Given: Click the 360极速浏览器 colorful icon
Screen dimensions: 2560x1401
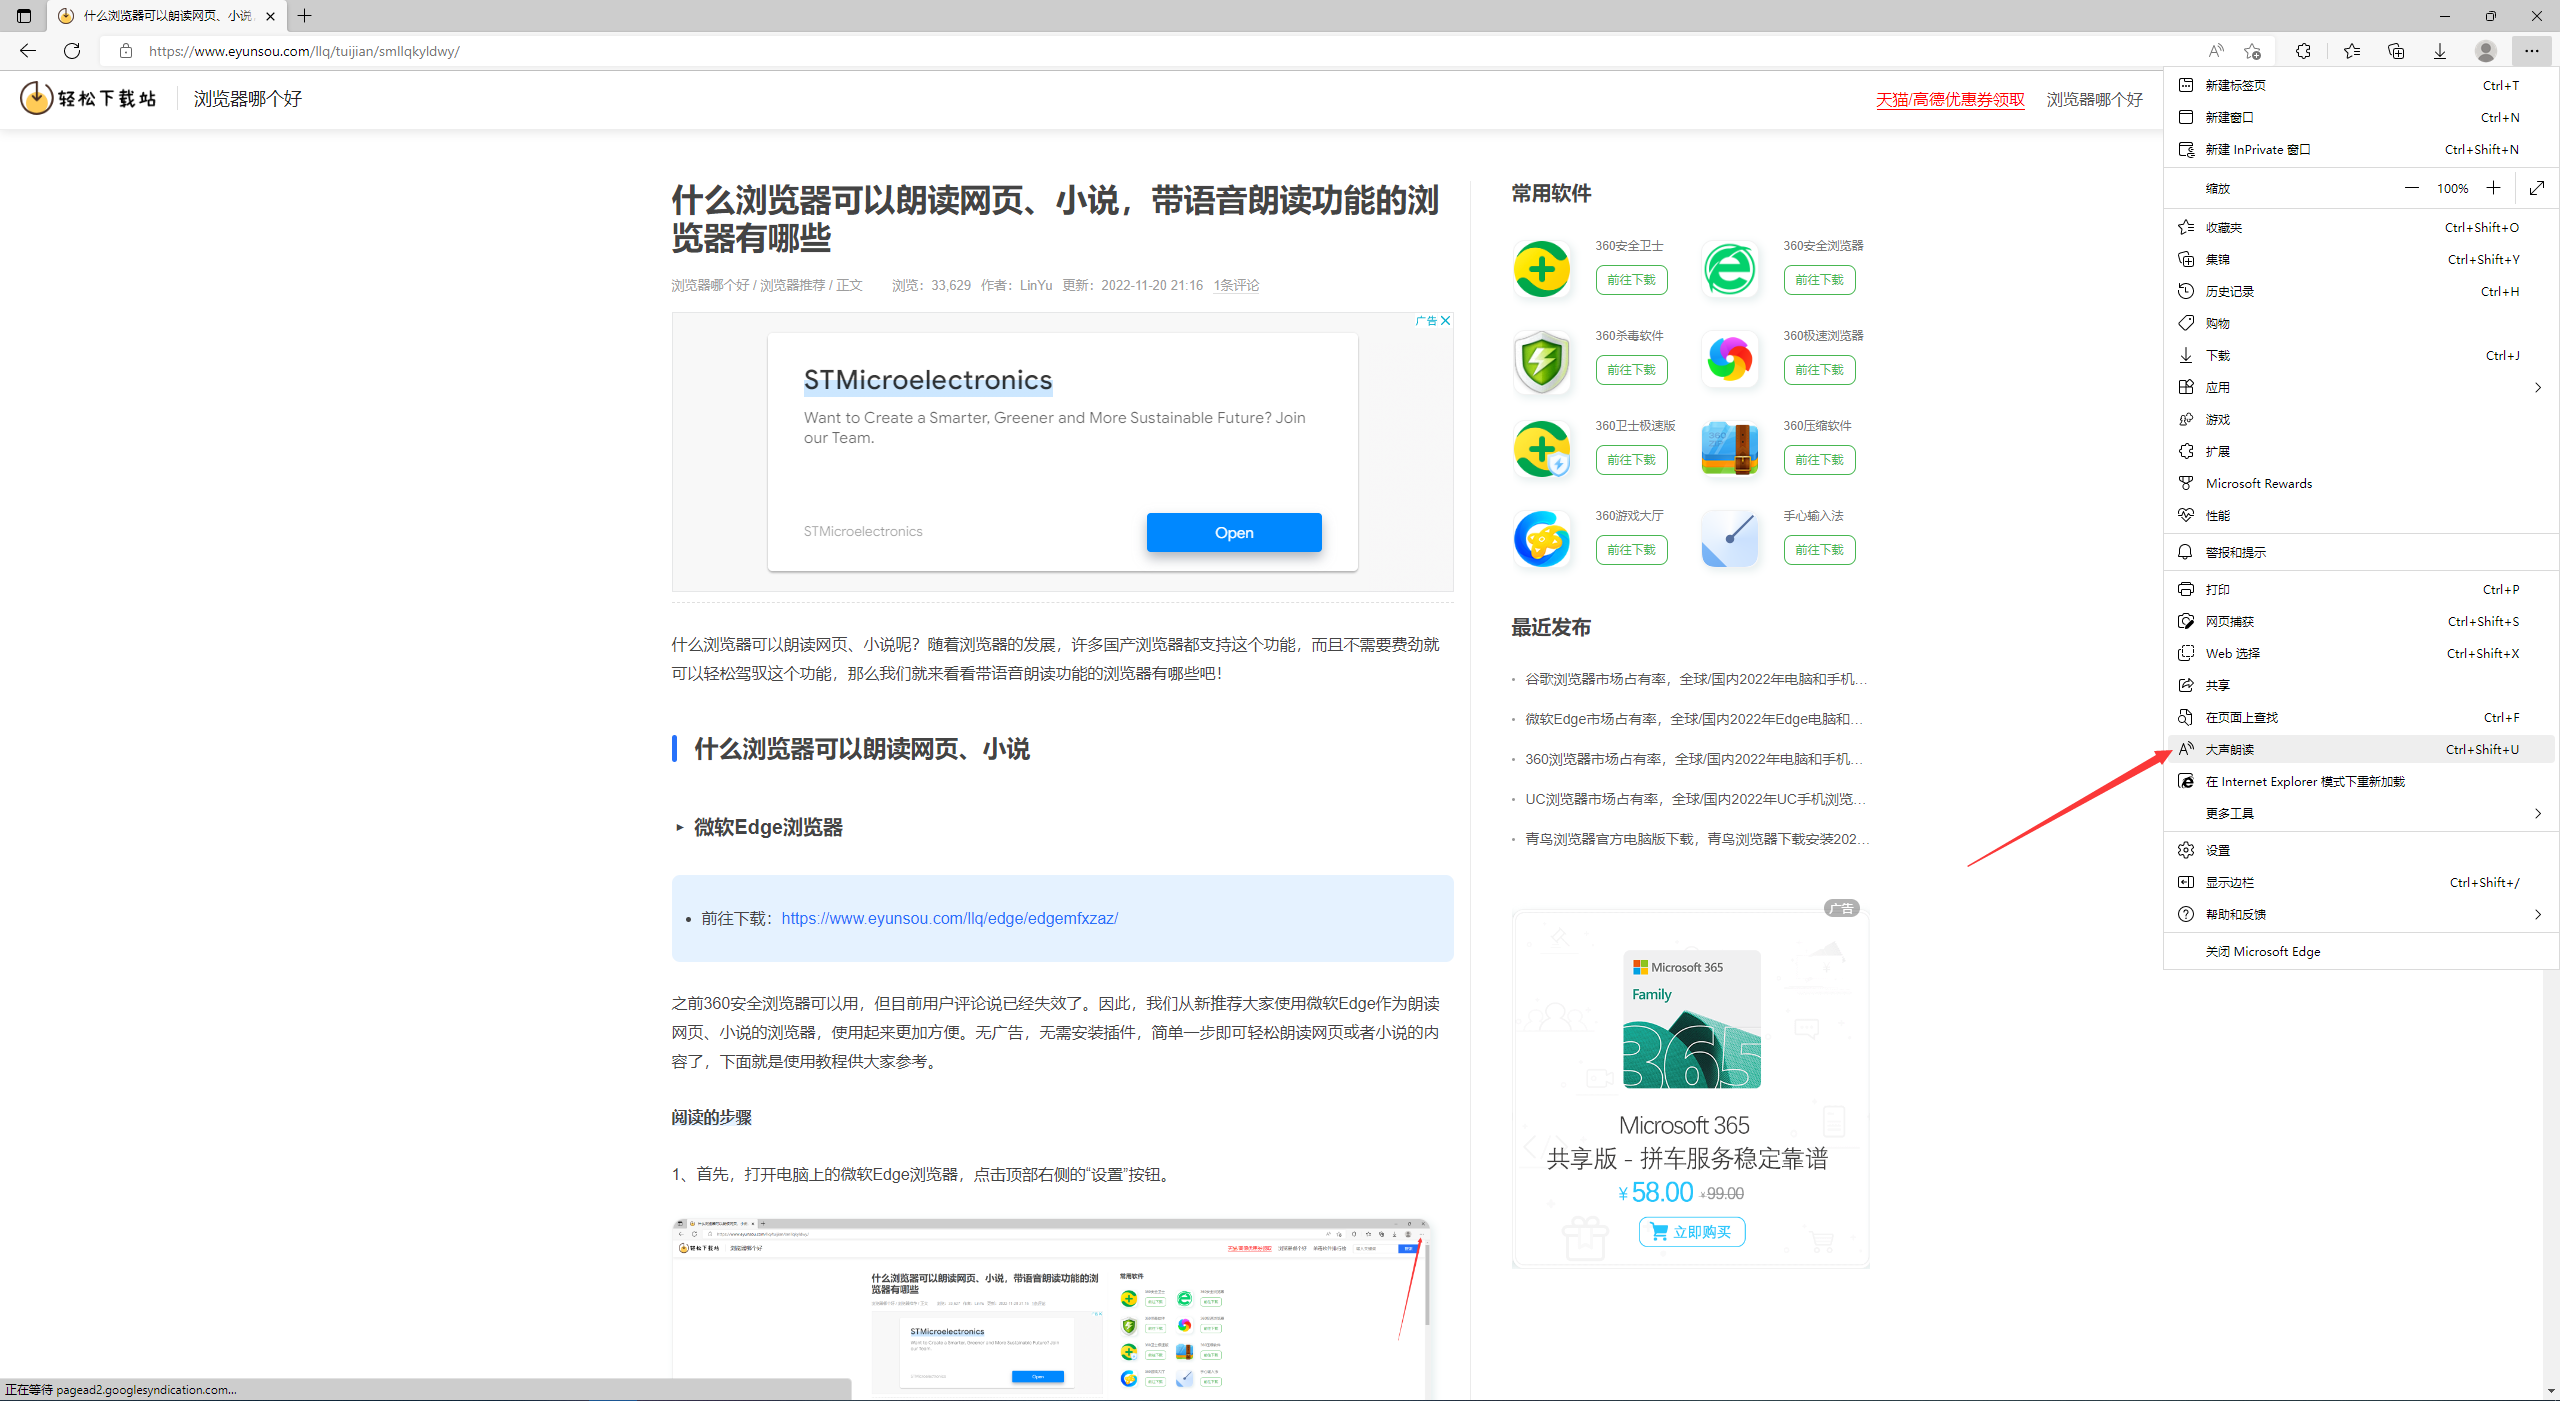Looking at the screenshot, I should click(x=1730, y=360).
